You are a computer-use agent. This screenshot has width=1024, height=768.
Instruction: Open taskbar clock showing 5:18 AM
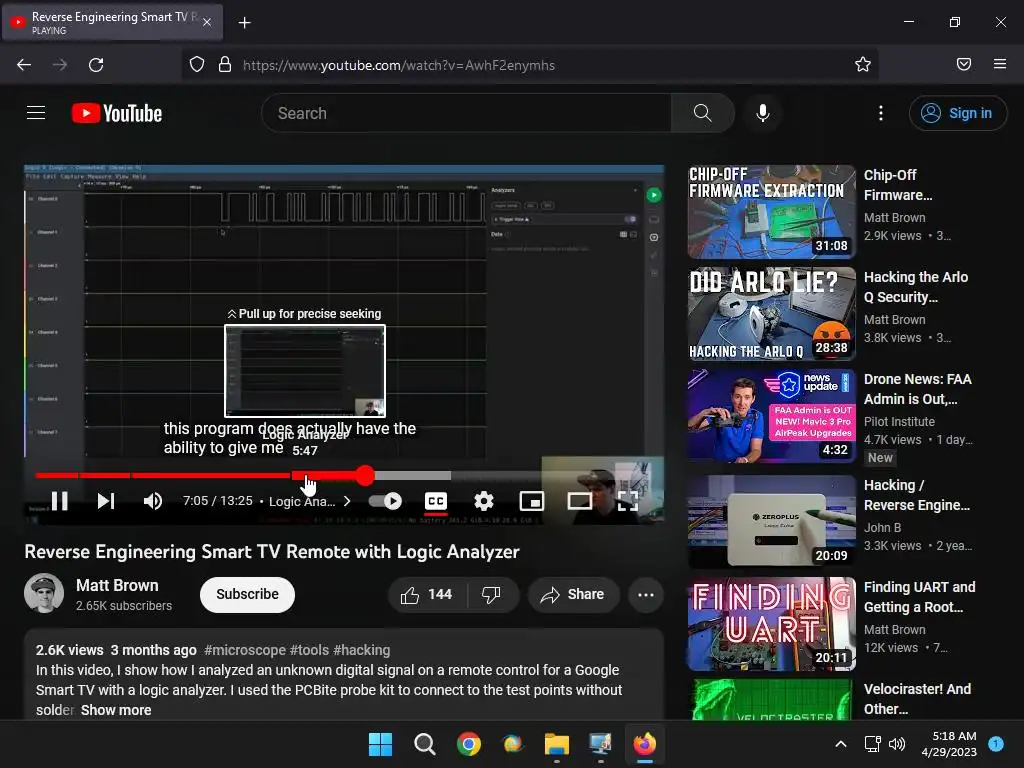(x=948, y=744)
